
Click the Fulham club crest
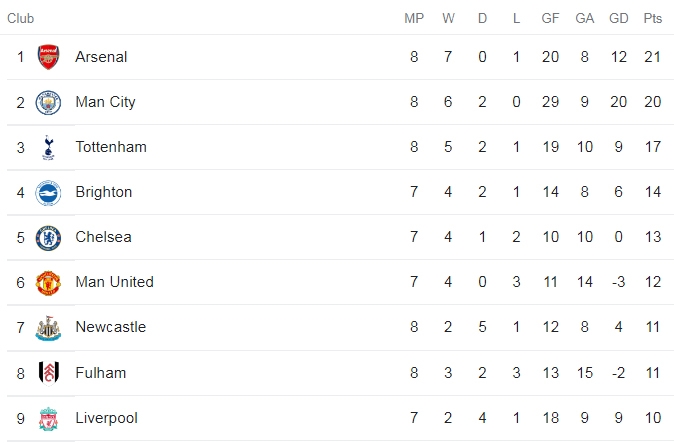[48, 372]
